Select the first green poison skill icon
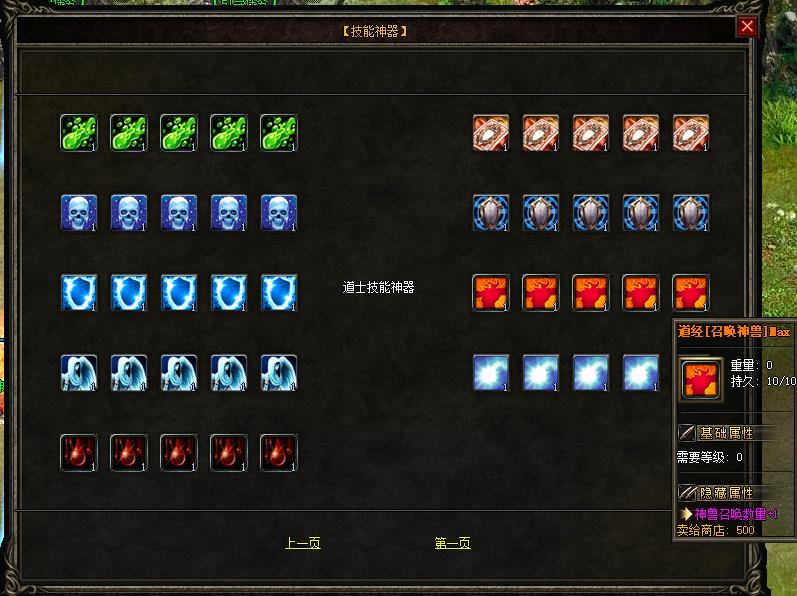The height and width of the screenshot is (596, 797). pyautogui.click(x=79, y=133)
